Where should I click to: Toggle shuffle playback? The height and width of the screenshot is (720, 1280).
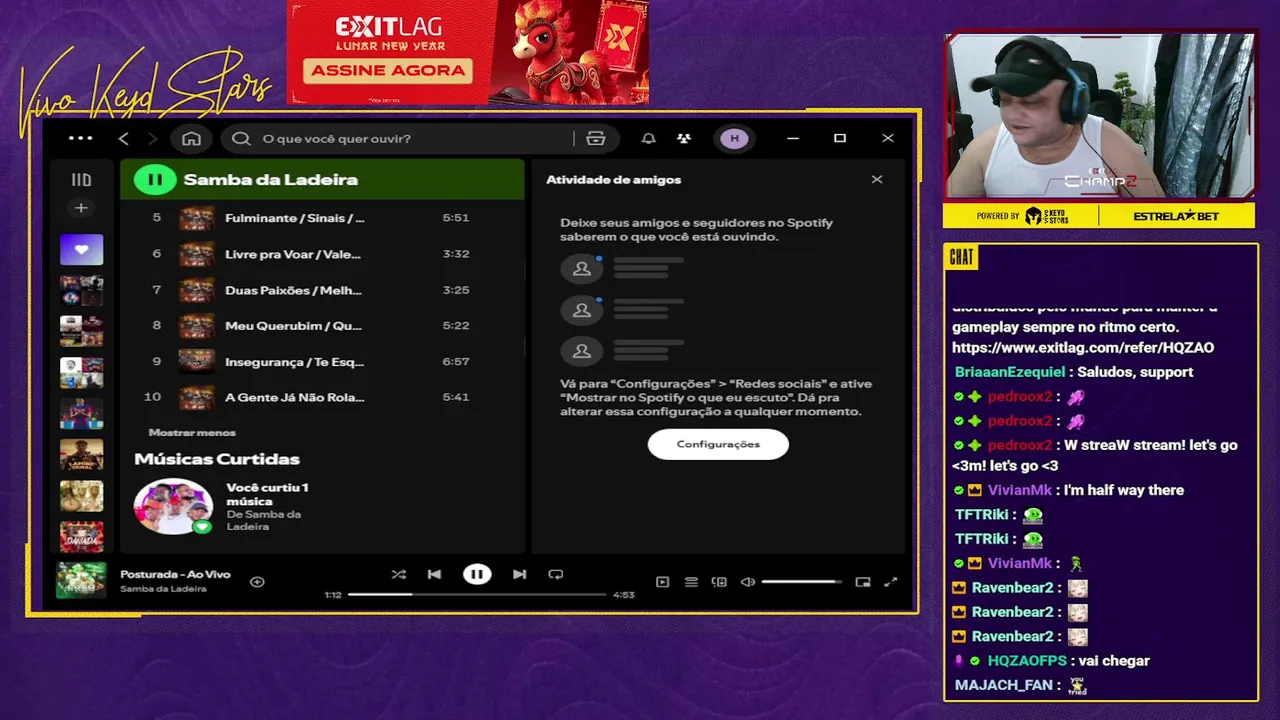point(398,574)
